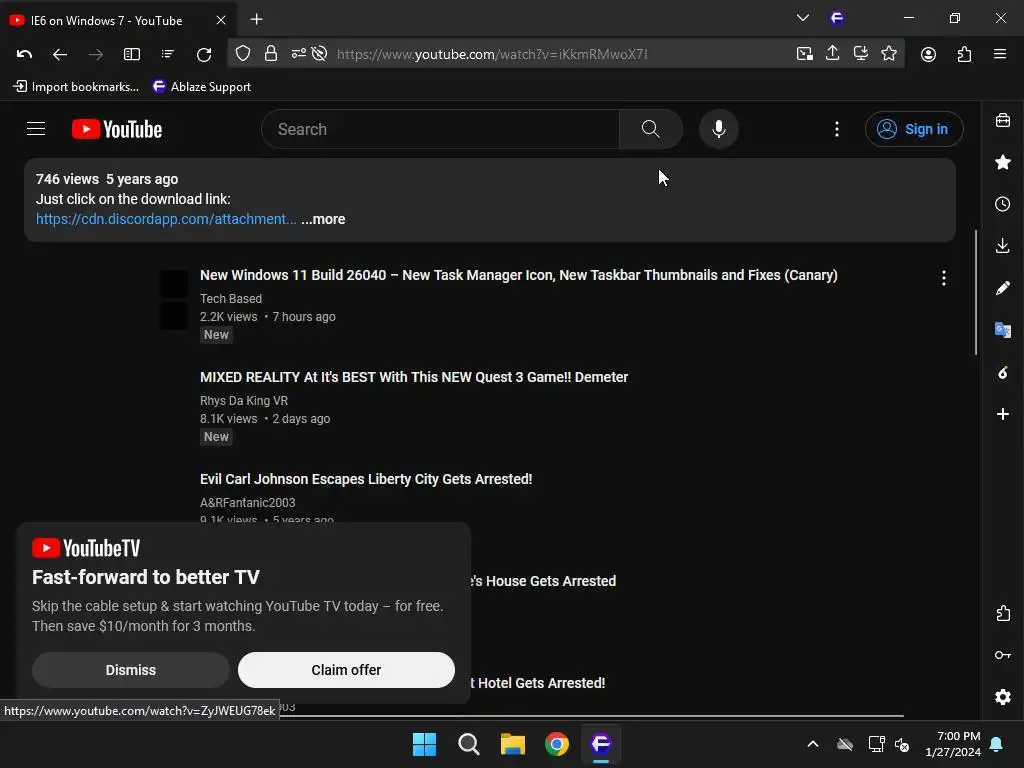Open a new tab with plus button
Image resolution: width=1024 pixels, height=768 pixels.
pyautogui.click(x=257, y=20)
